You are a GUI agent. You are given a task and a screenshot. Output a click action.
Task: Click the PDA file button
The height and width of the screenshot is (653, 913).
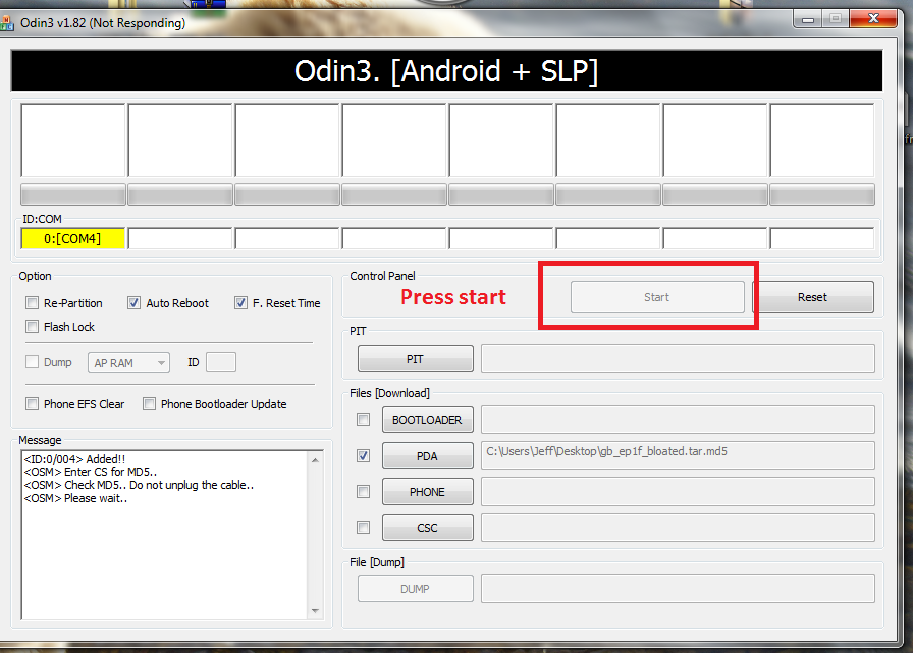[x=427, y=456]
